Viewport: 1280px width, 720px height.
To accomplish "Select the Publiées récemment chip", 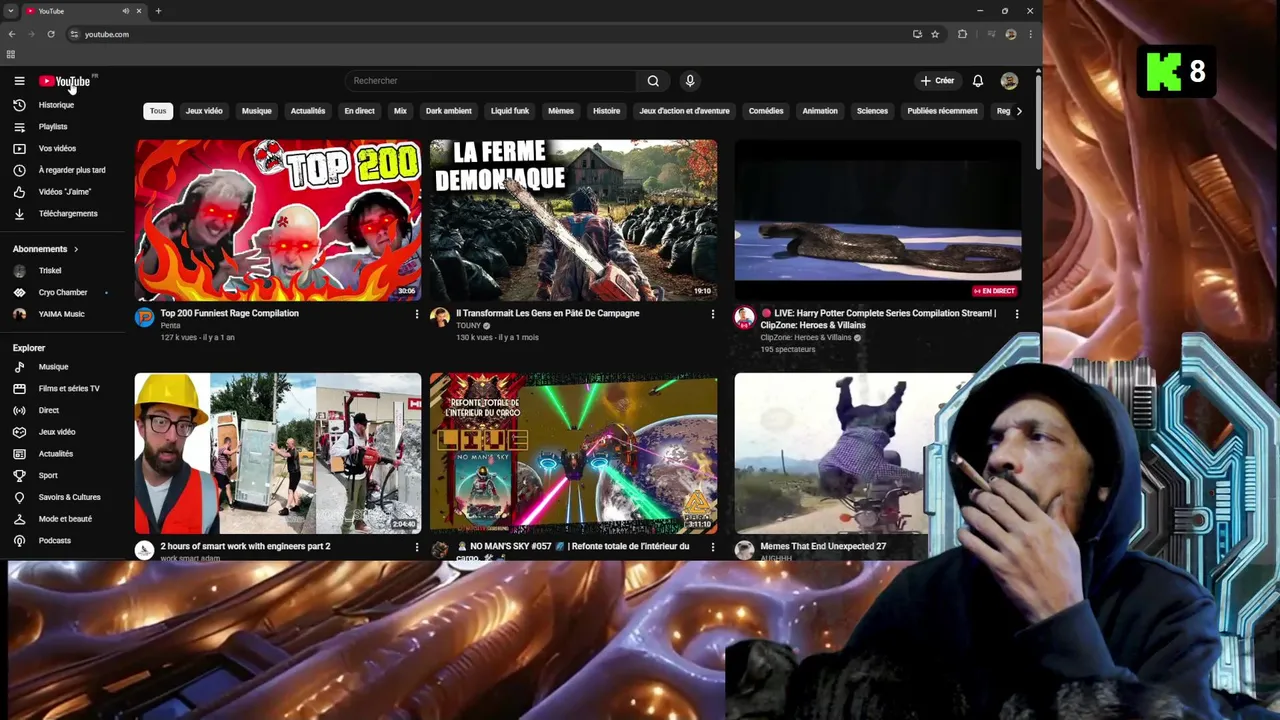I will click(x=942, y=111).
